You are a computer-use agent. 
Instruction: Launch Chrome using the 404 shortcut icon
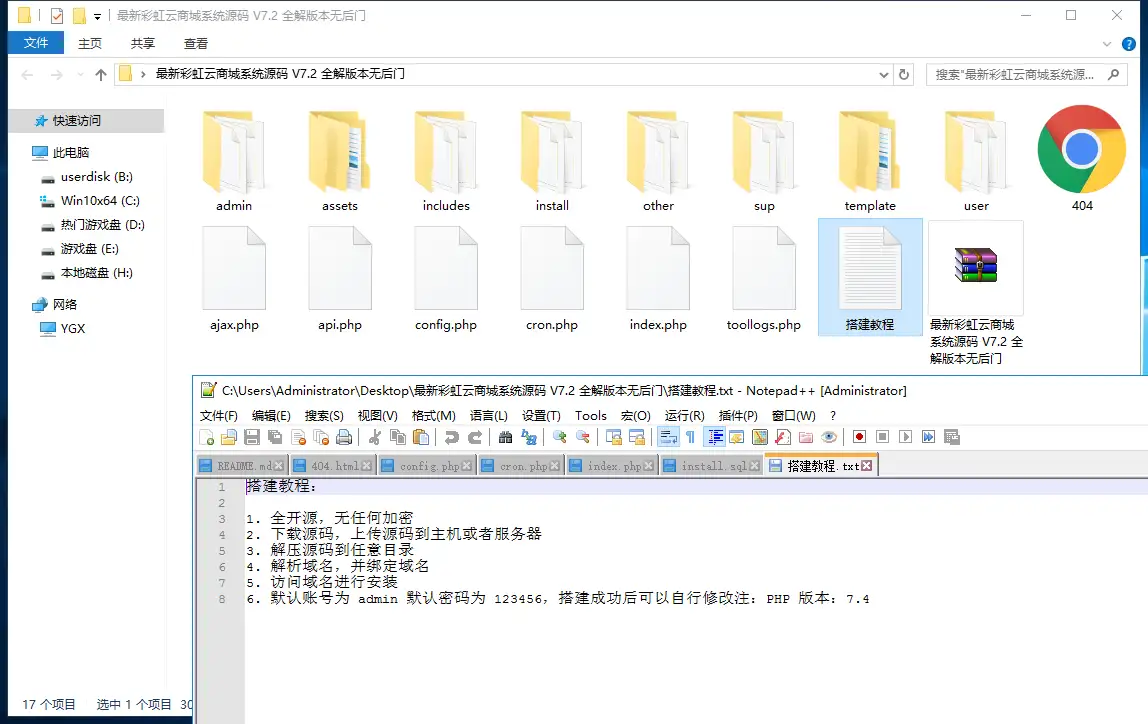tap(1081, 150)
